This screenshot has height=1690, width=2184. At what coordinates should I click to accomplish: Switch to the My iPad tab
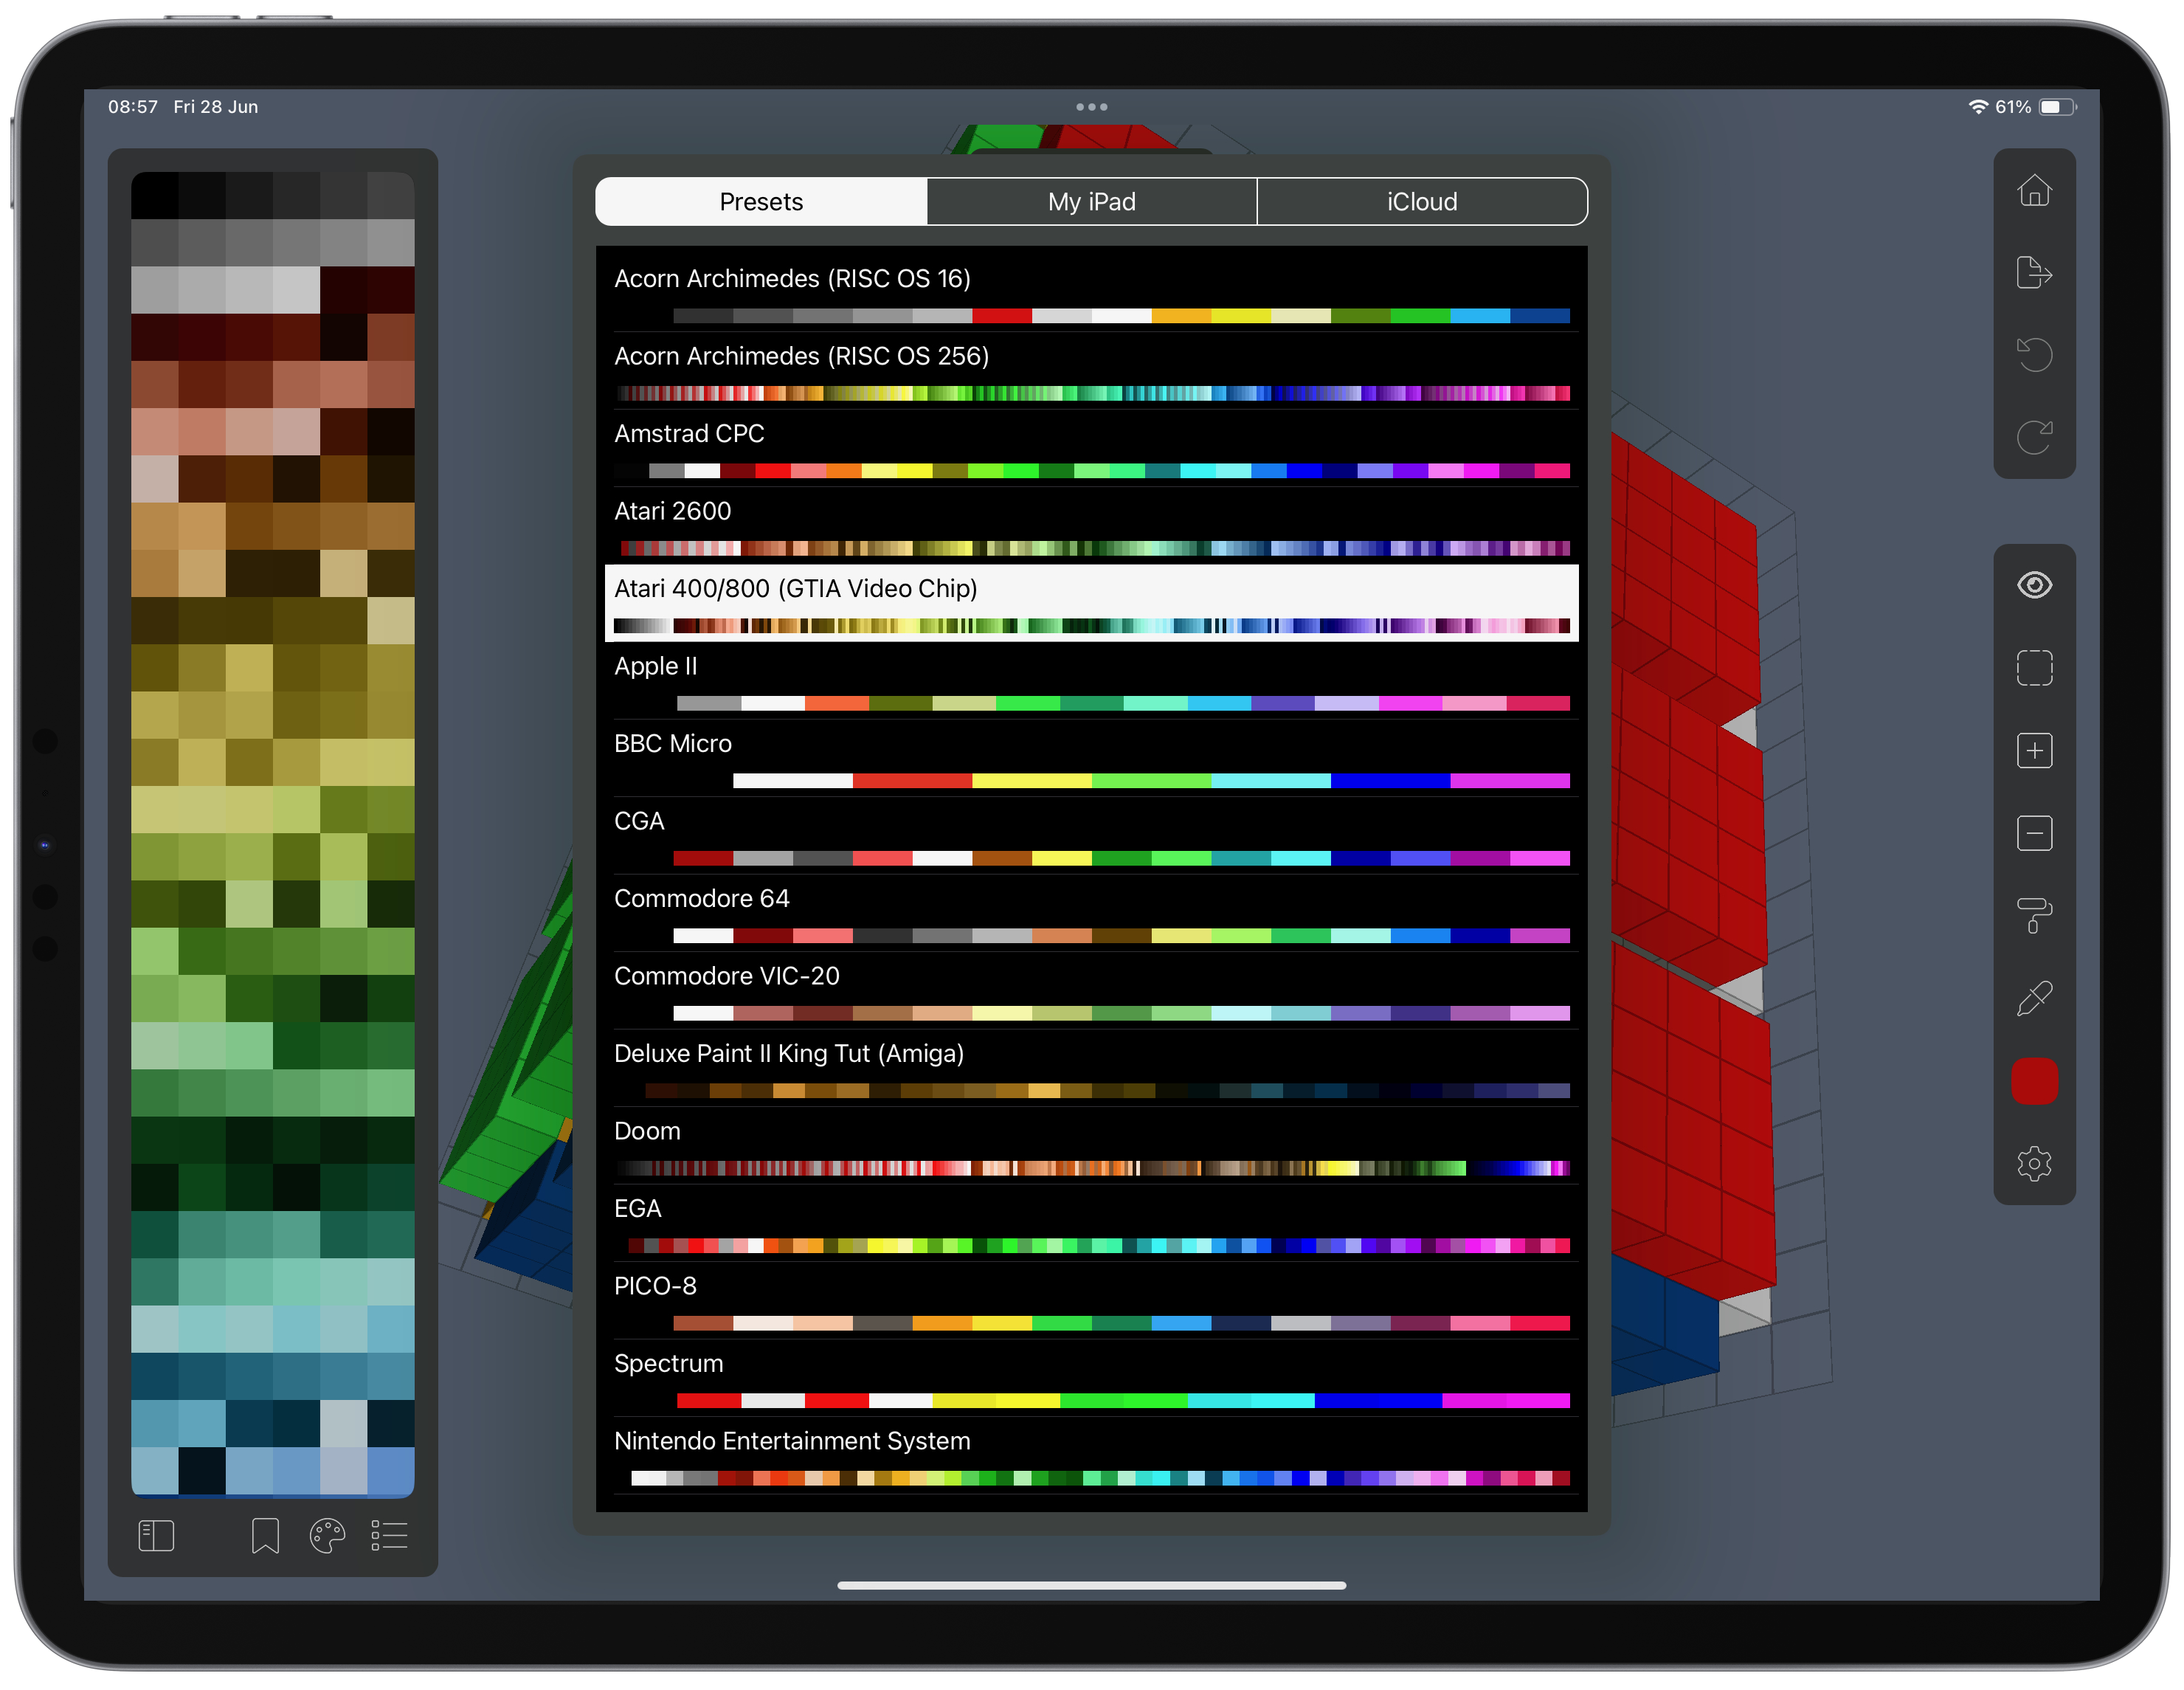1091,202
